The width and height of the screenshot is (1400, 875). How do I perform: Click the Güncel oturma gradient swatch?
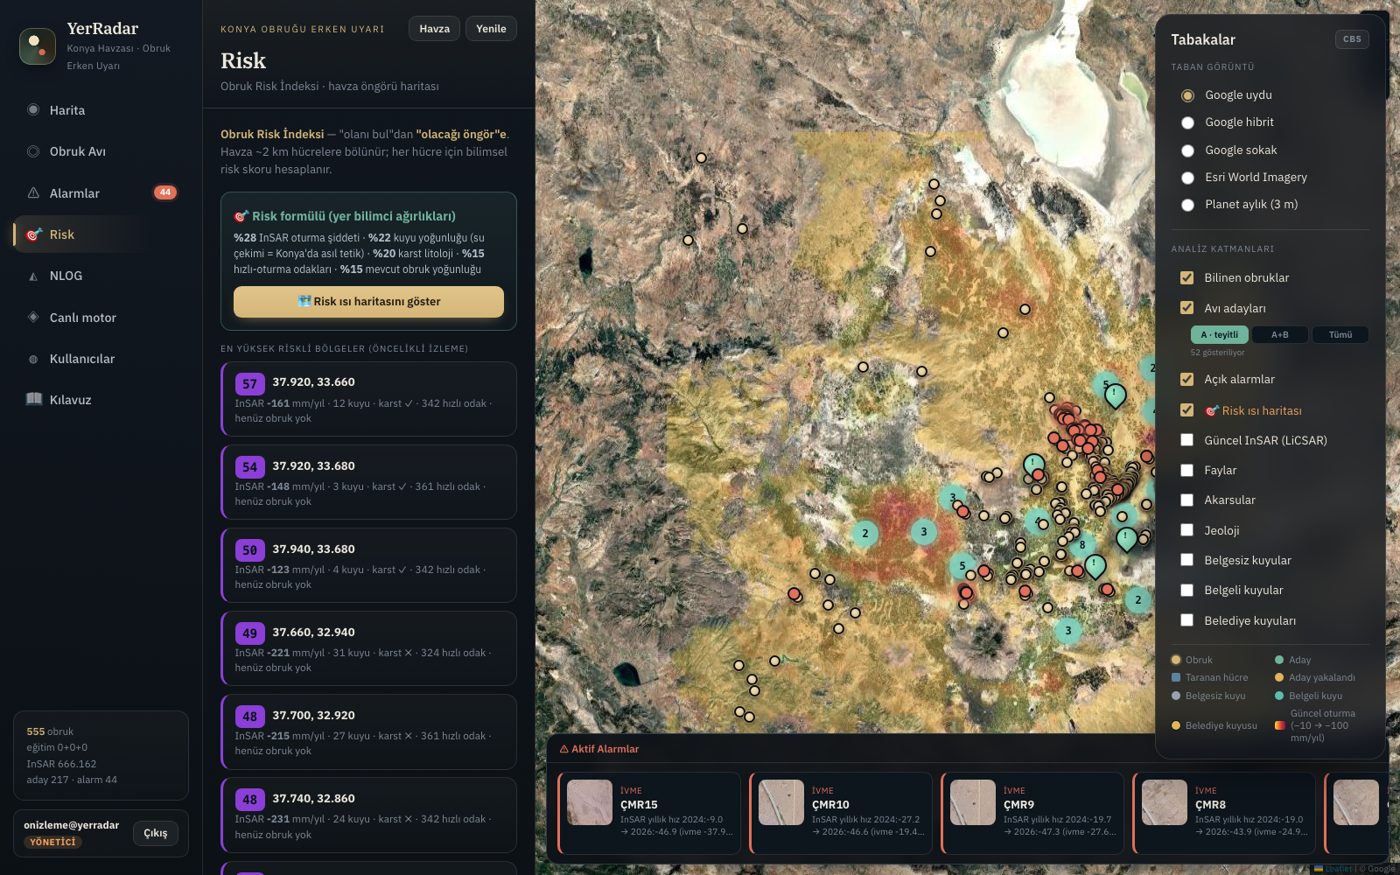[1280, 725]
